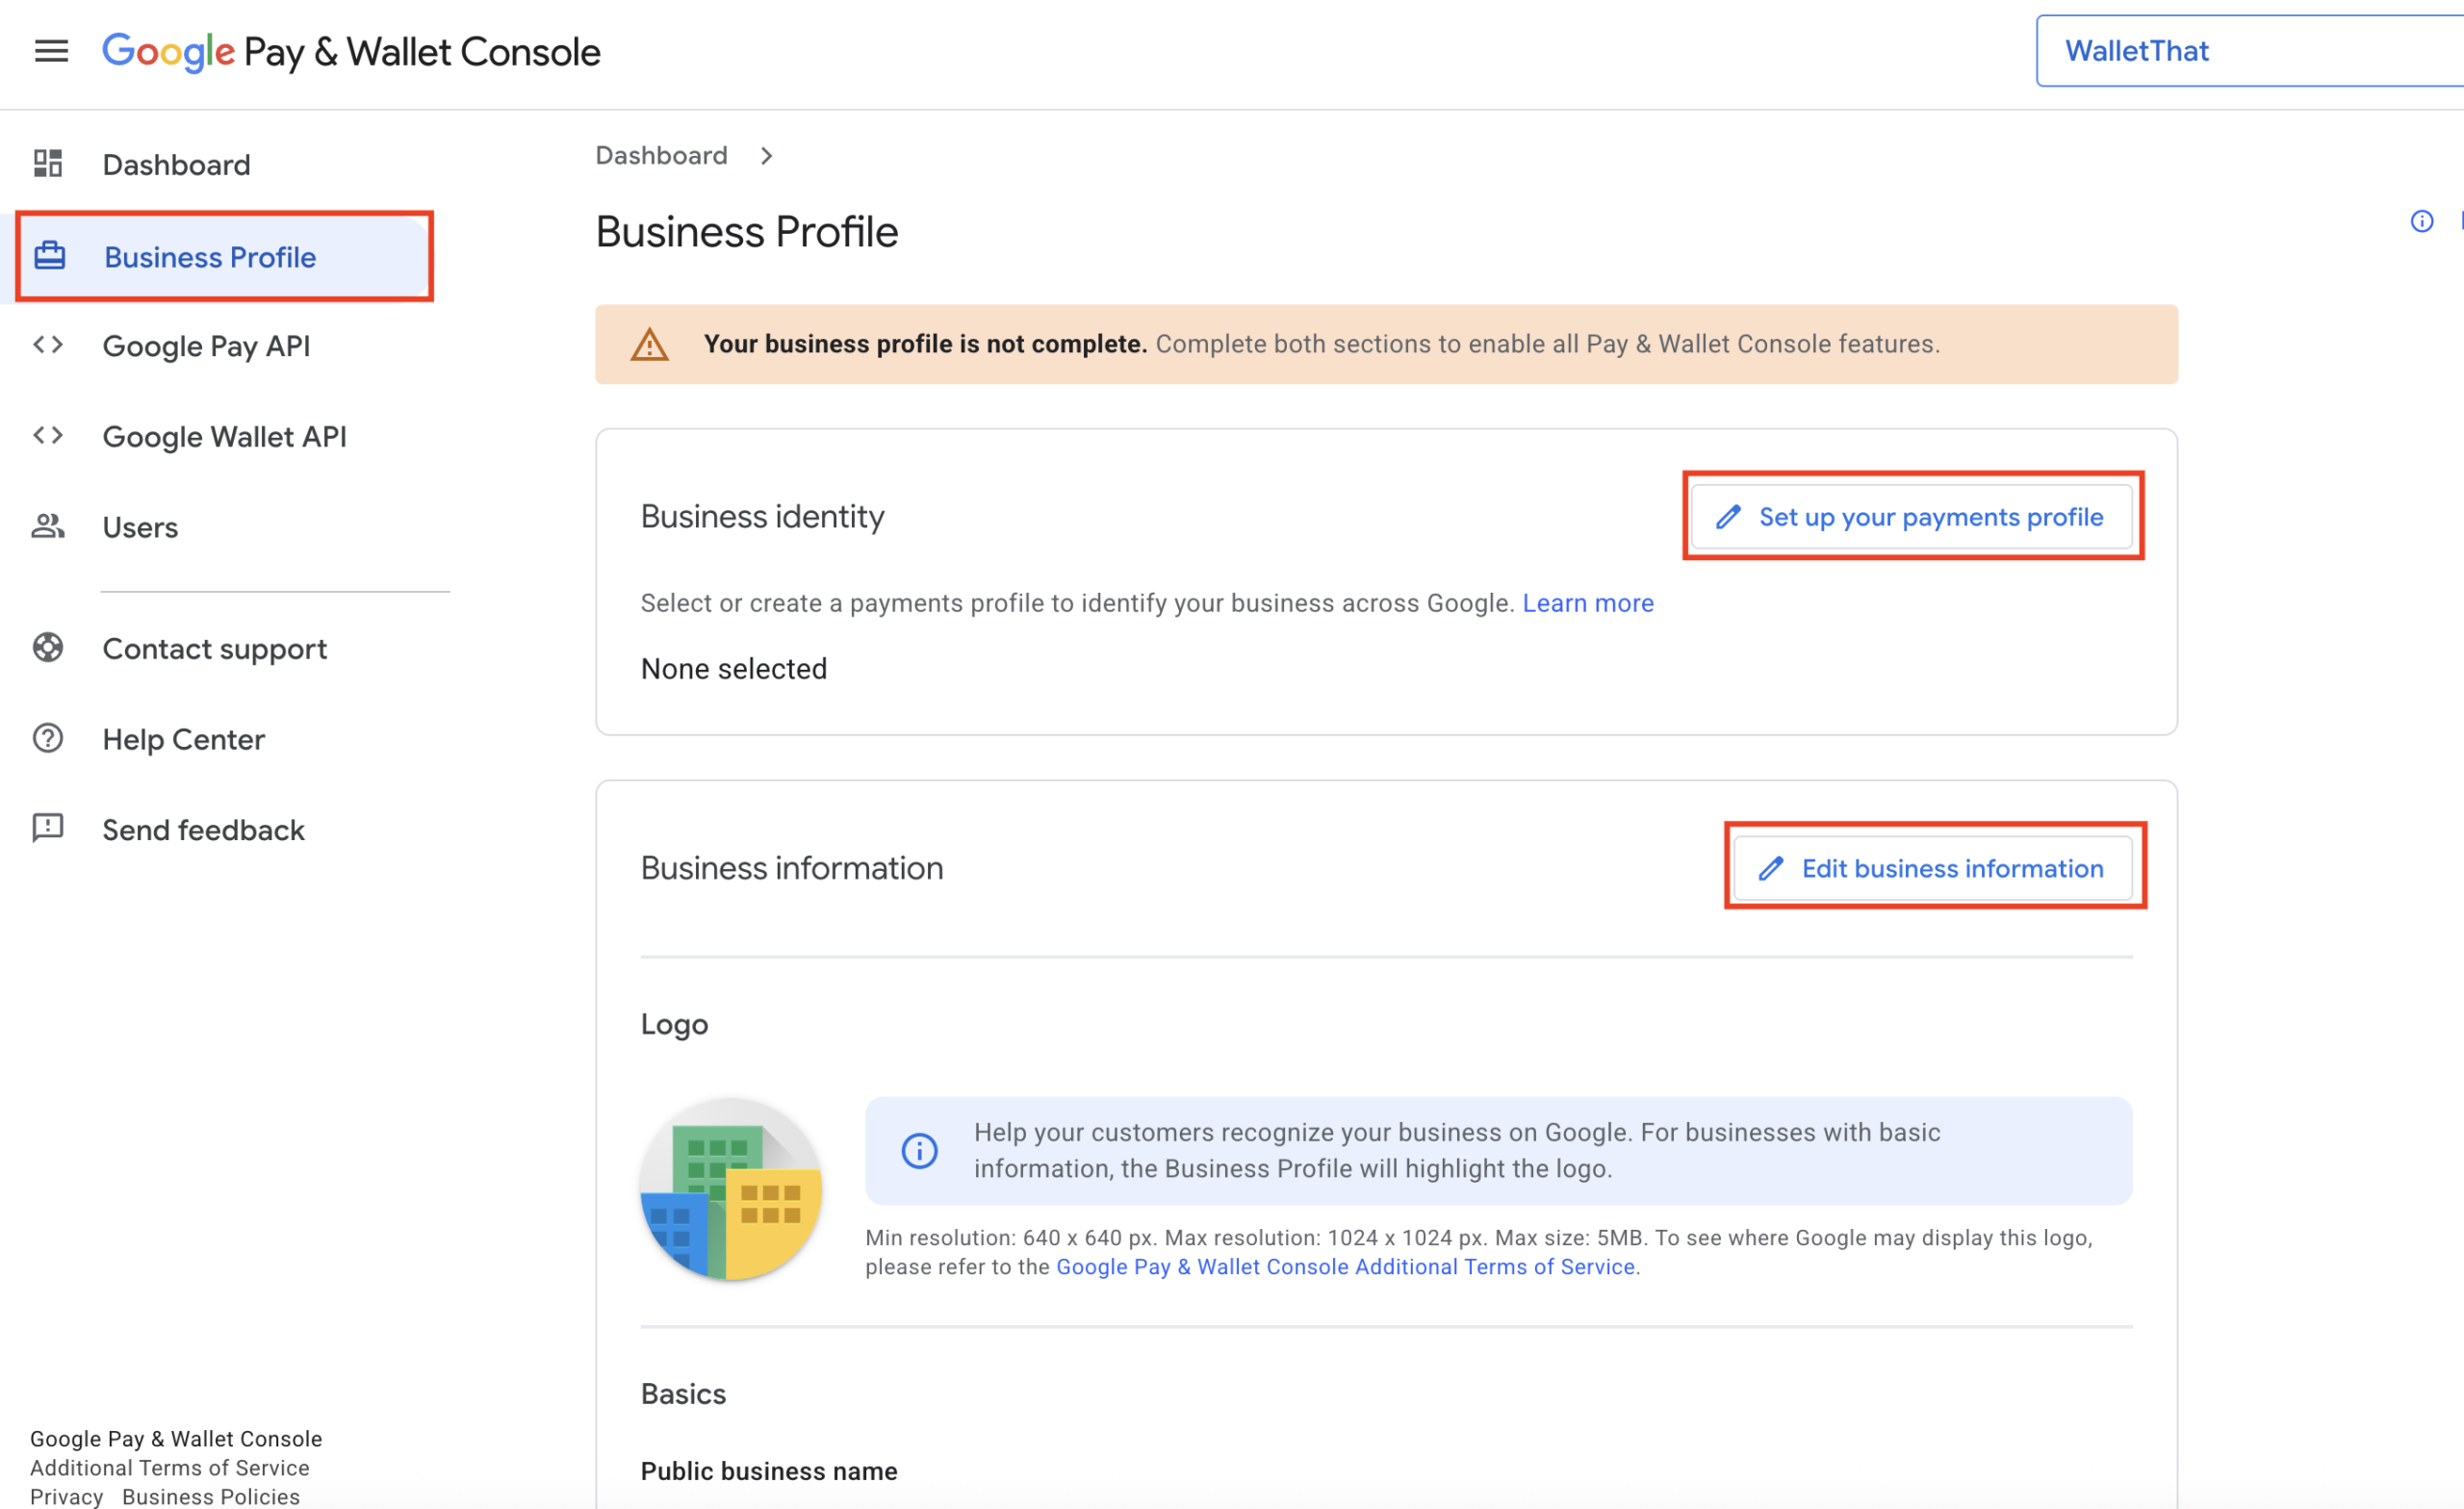This screenshot has height=1509, width=2464.
Task: Click the pencil icon on payments profile button
Action: tap(1728, 517)
